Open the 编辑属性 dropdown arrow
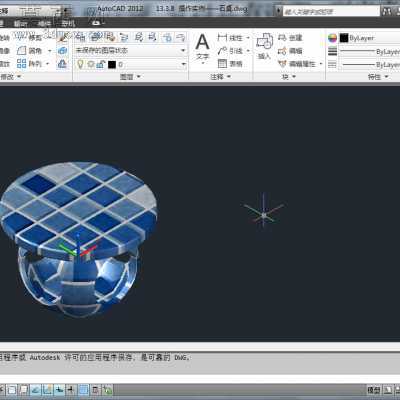The width and height of the screenshot is (400, 400). 321,64
